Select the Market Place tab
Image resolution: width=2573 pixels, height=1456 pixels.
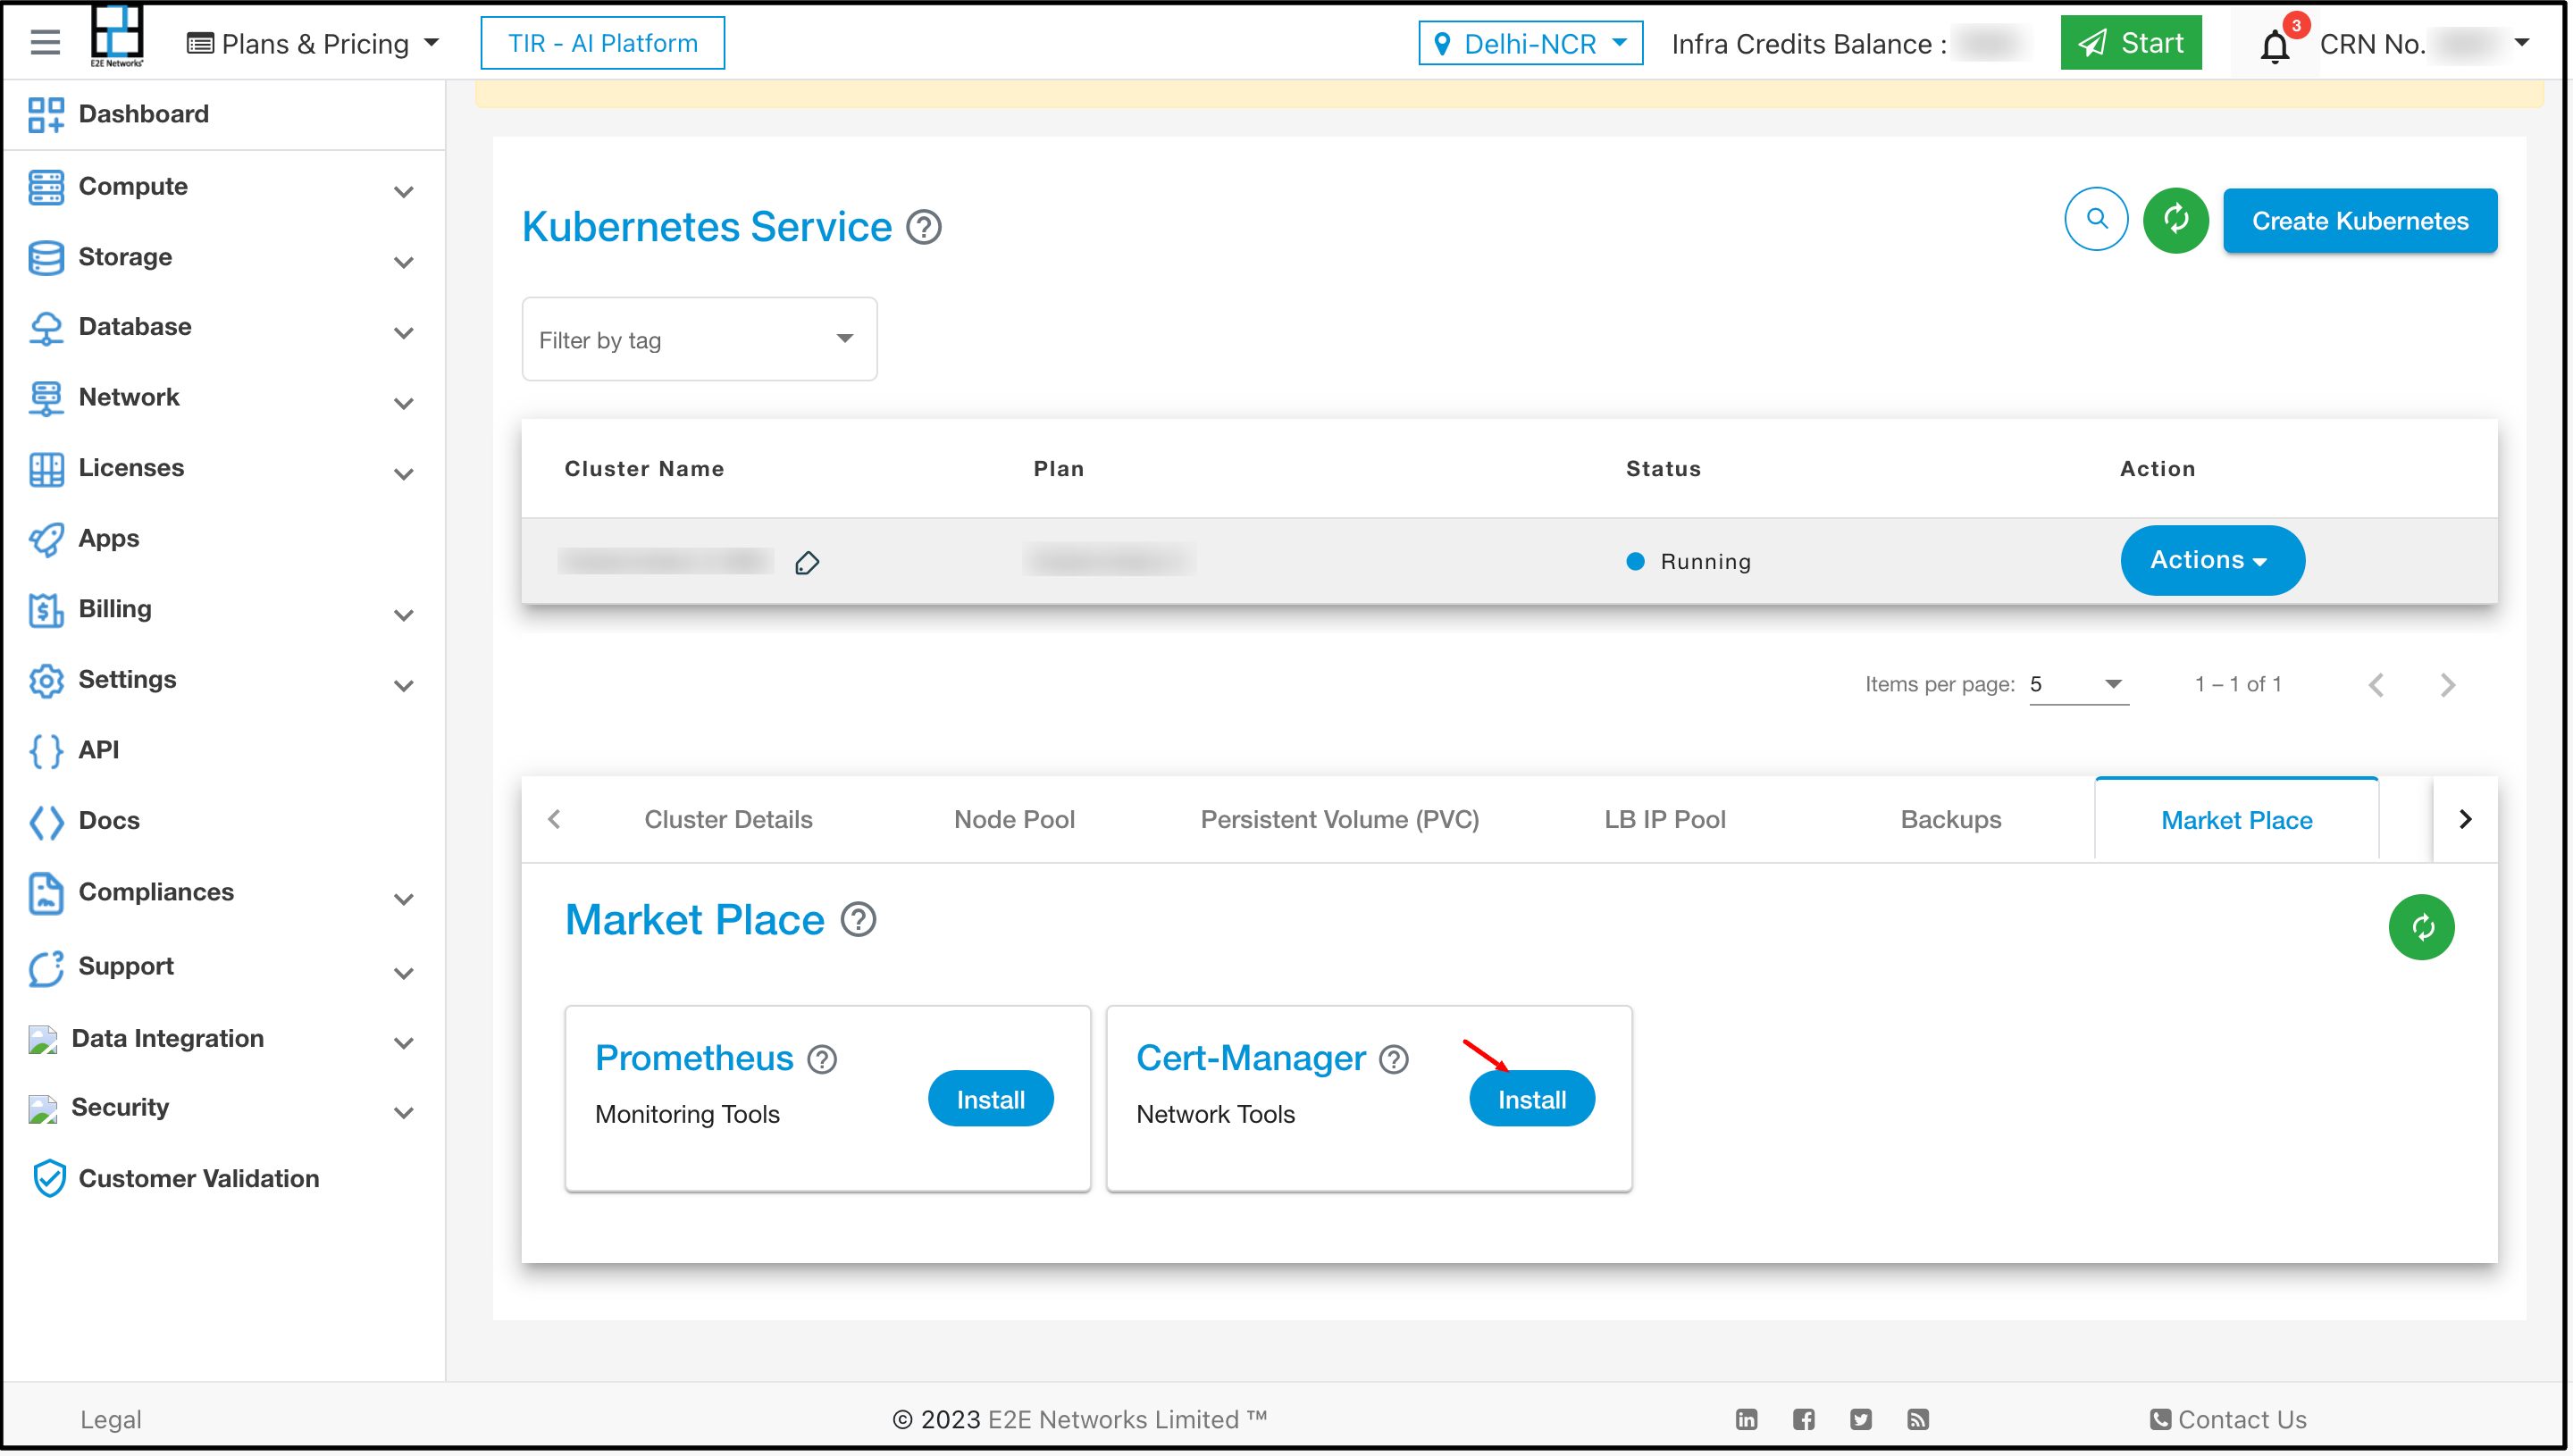(2236, 820)
